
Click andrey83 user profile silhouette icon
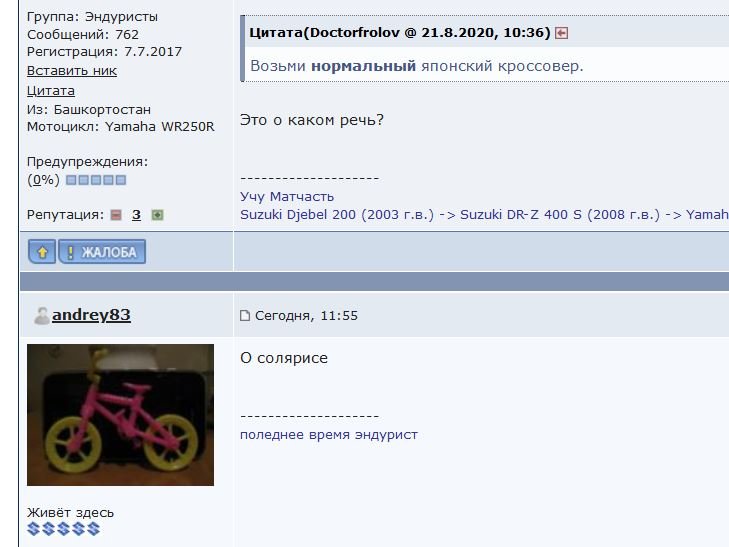click(41, 316)
